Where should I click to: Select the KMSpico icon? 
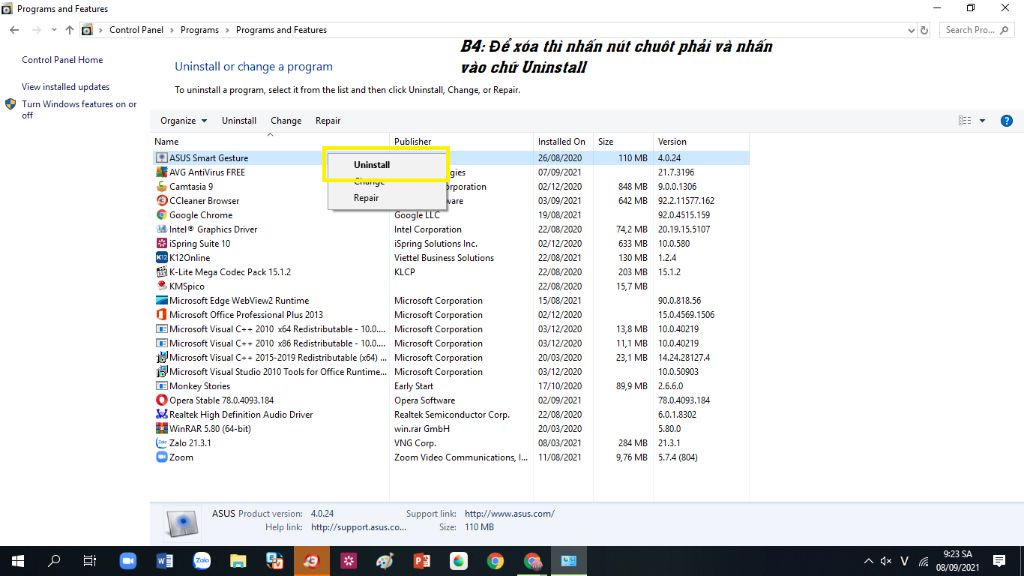[161, 286]
